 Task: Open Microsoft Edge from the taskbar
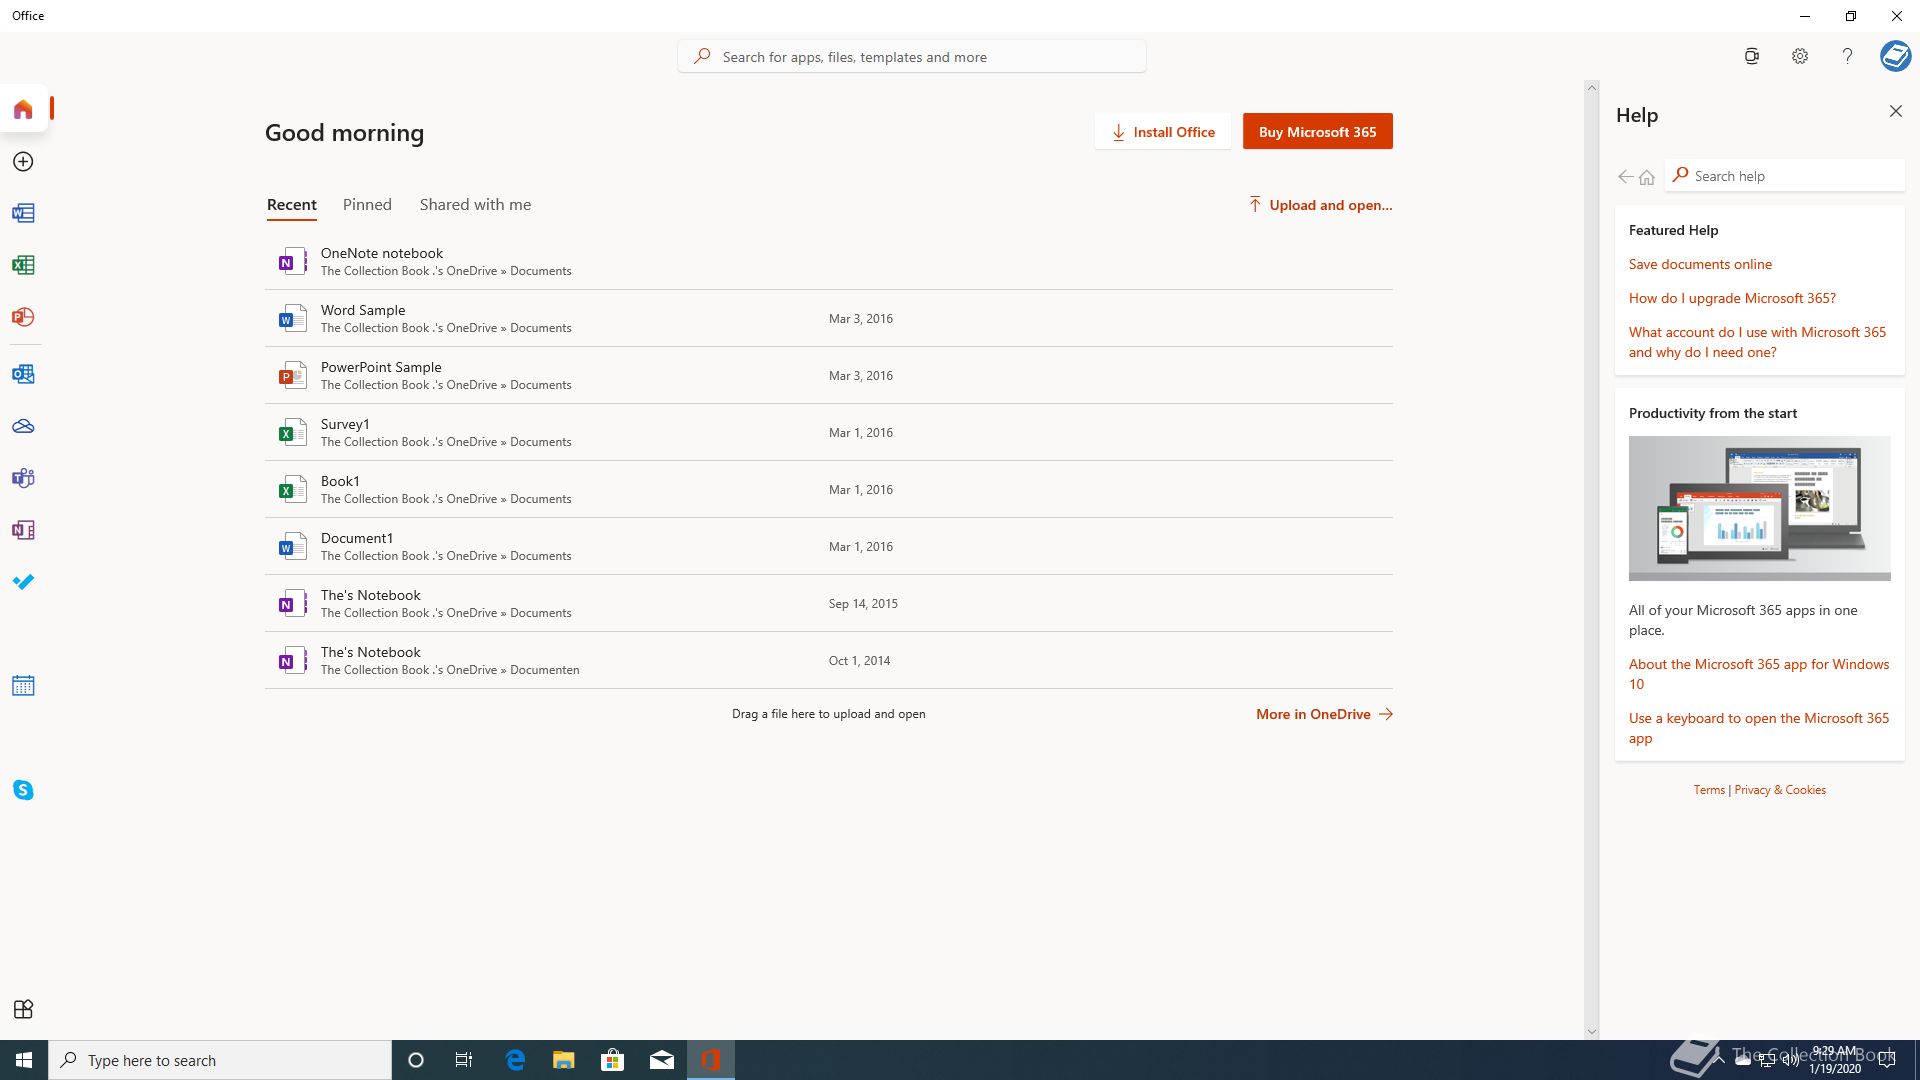pos(515,1060)
